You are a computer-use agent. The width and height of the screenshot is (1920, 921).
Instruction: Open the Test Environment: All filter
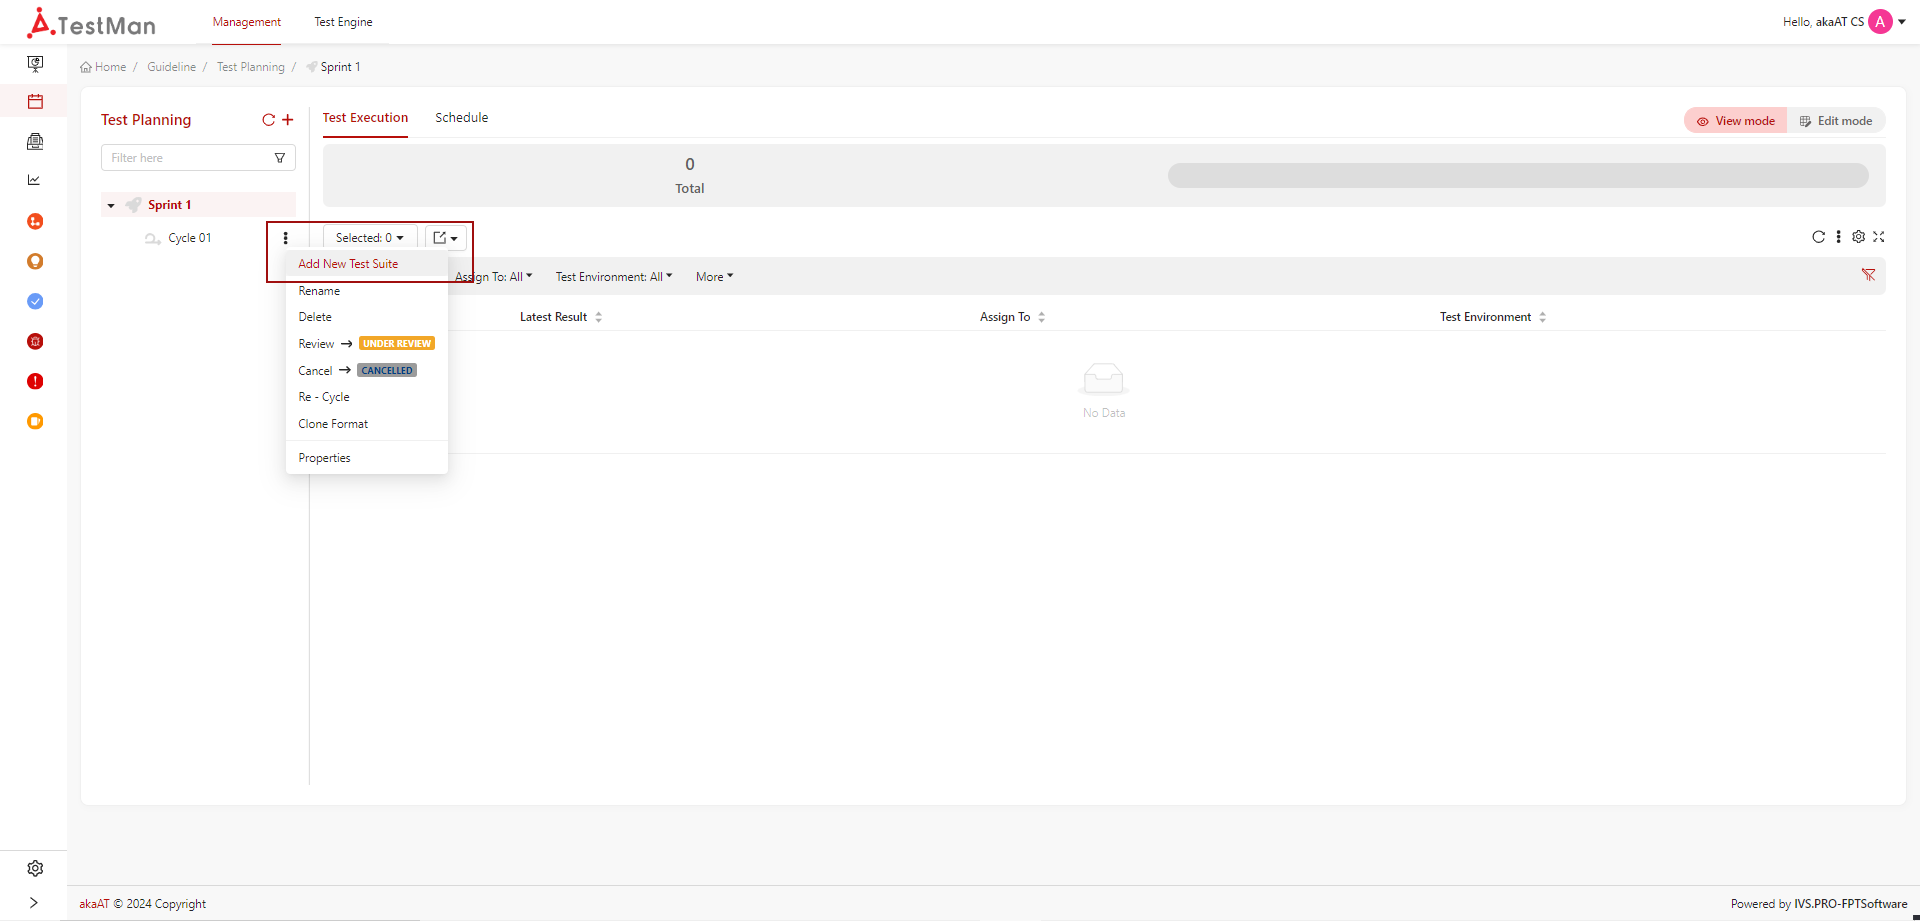(614, 277)
